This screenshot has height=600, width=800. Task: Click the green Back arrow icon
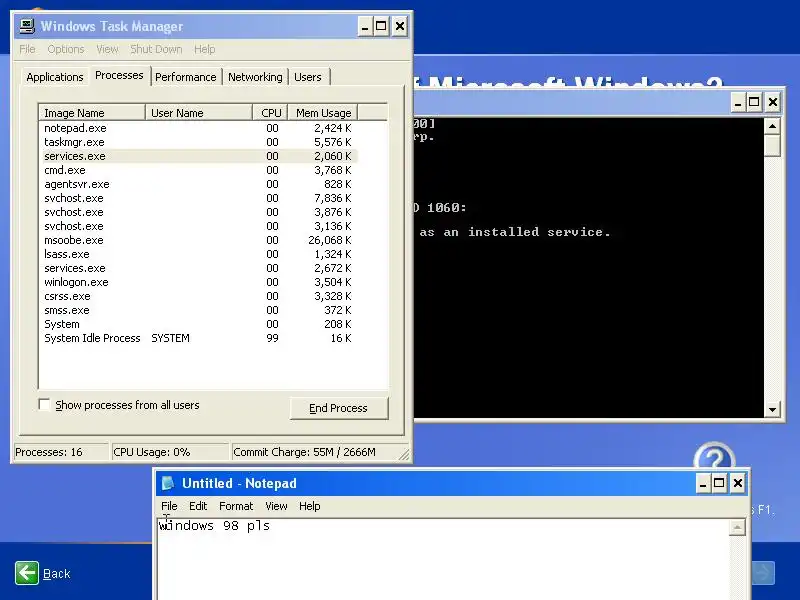(27, 573)
